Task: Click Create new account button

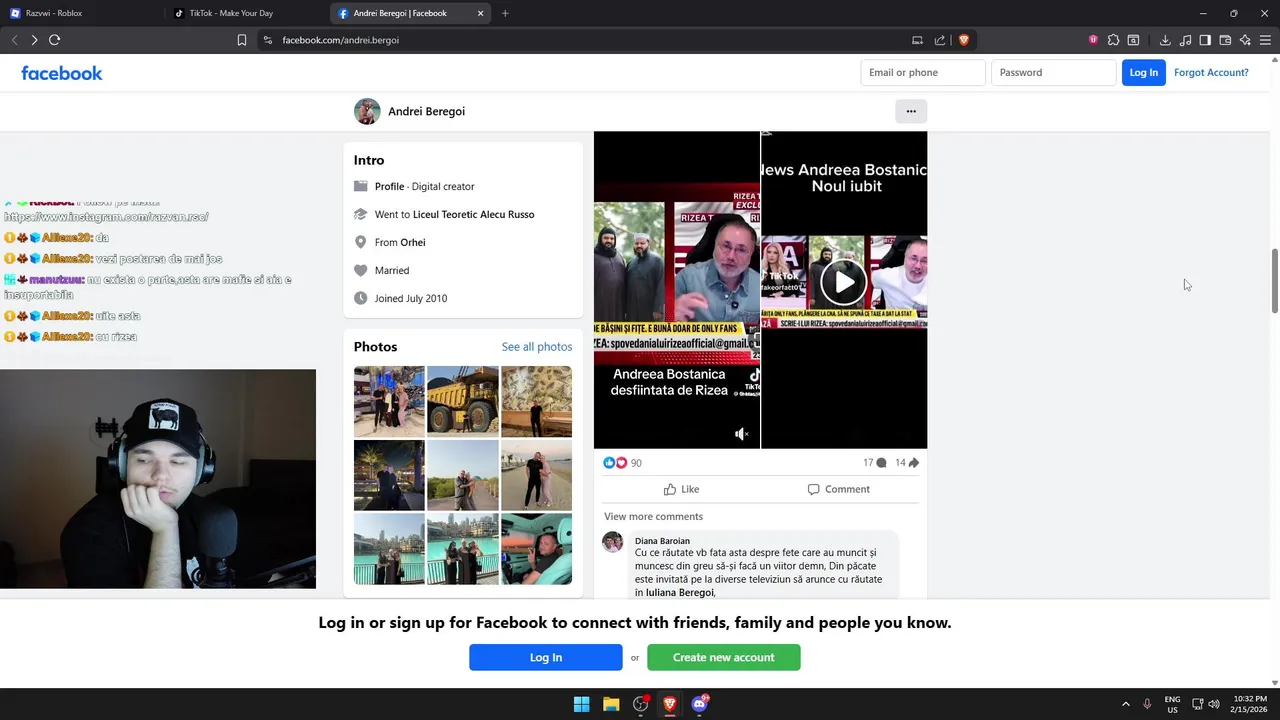Action: tap(724, 657)
